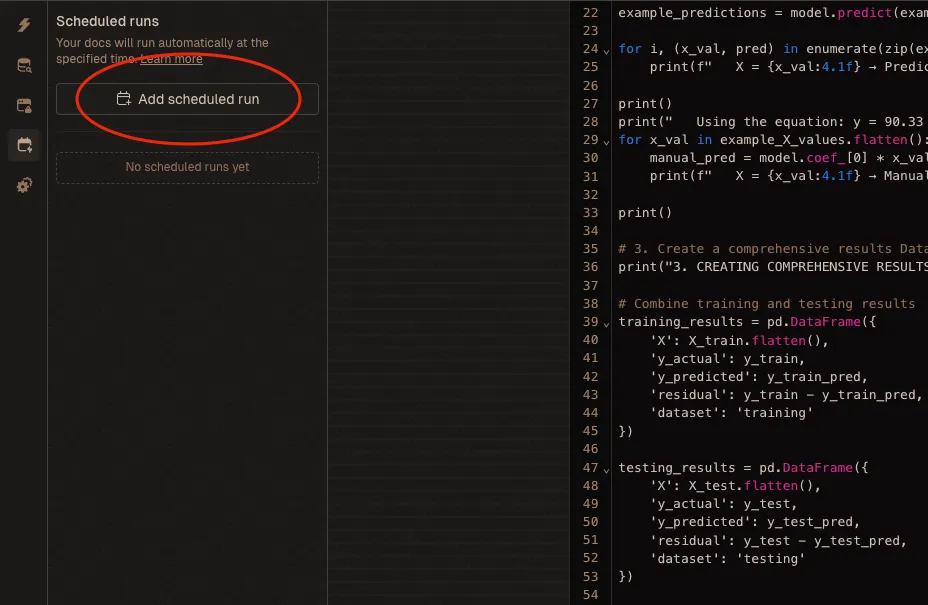Open the database search sidebar icon

point(24,66)
